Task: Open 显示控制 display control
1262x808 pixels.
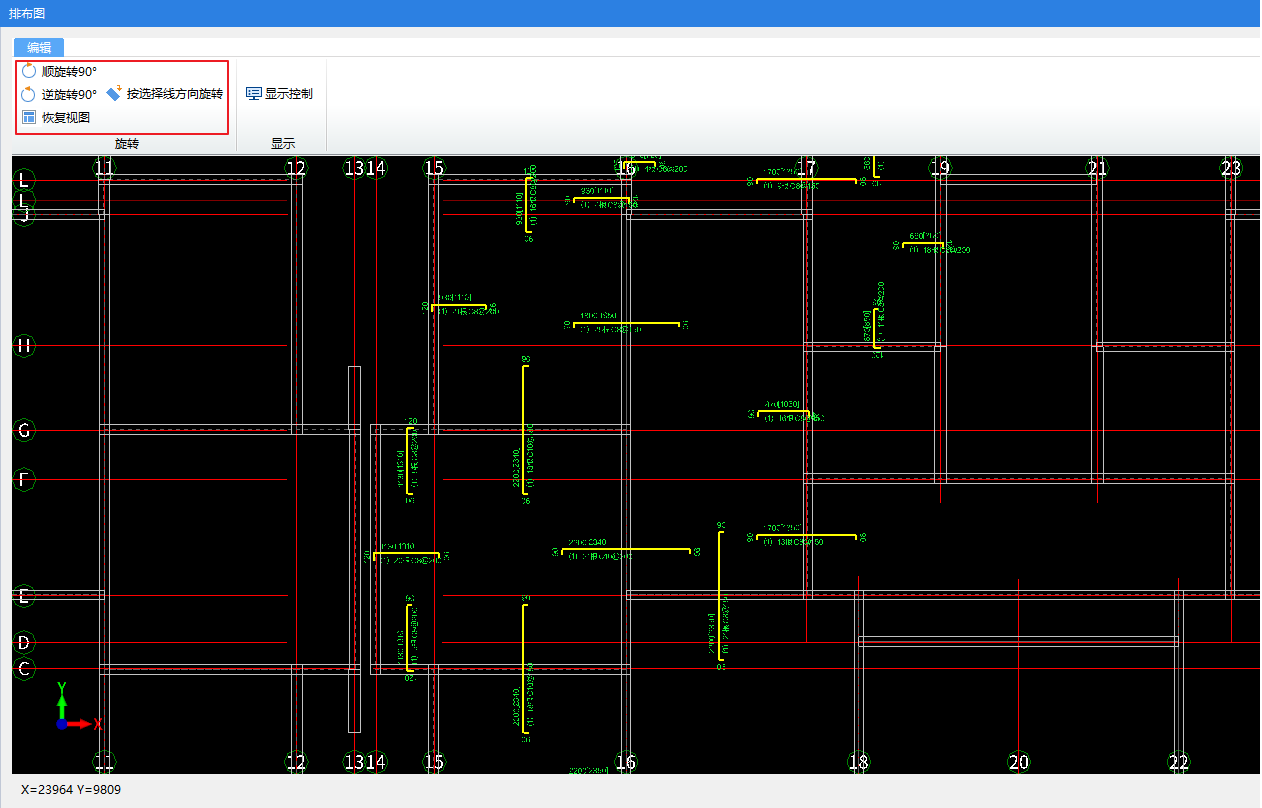Action: pos(279,94)
